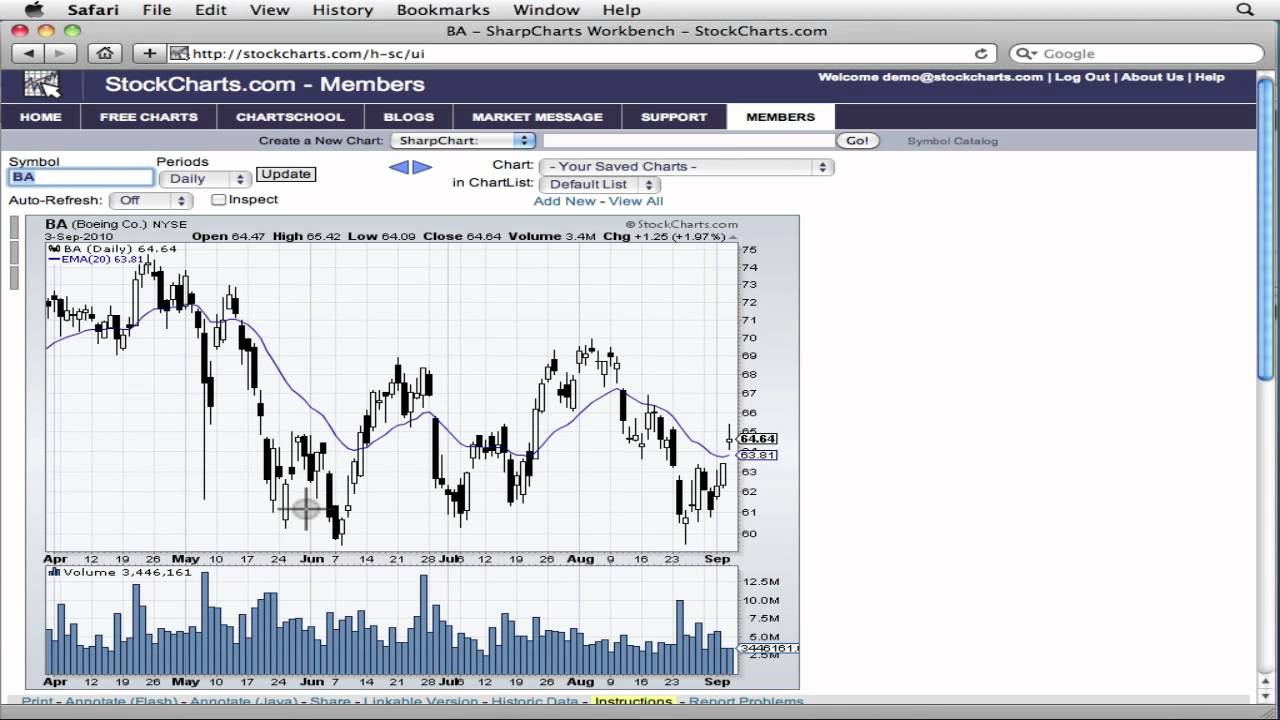1280x720 pixels.
Task: Open the Apple menu
Action: coord(34,10)
